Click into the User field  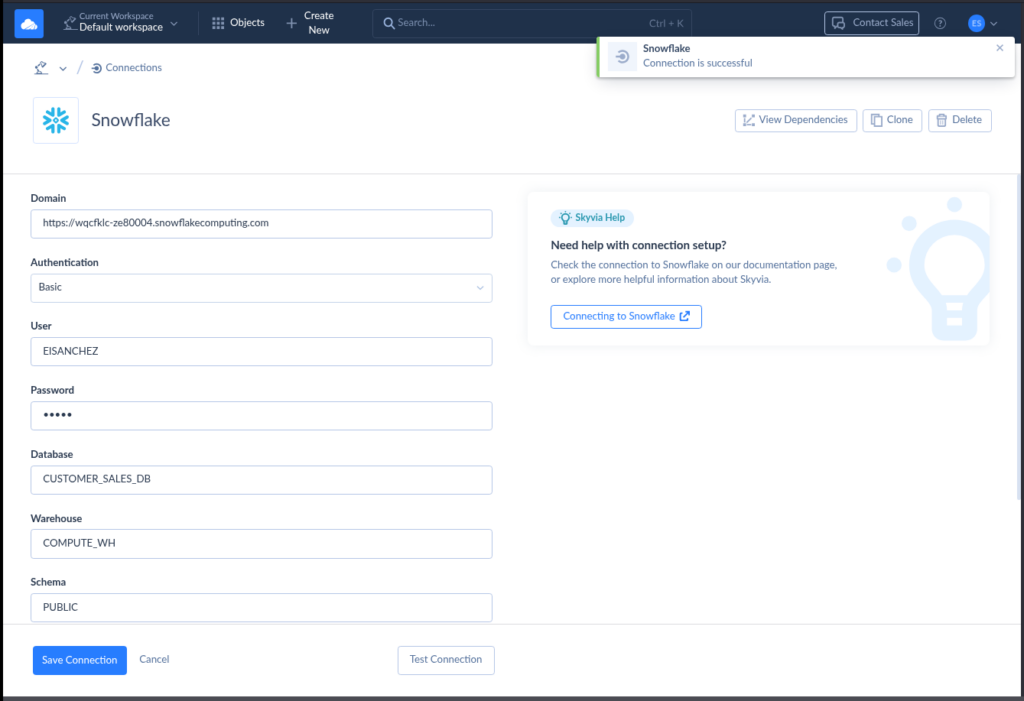261,351
